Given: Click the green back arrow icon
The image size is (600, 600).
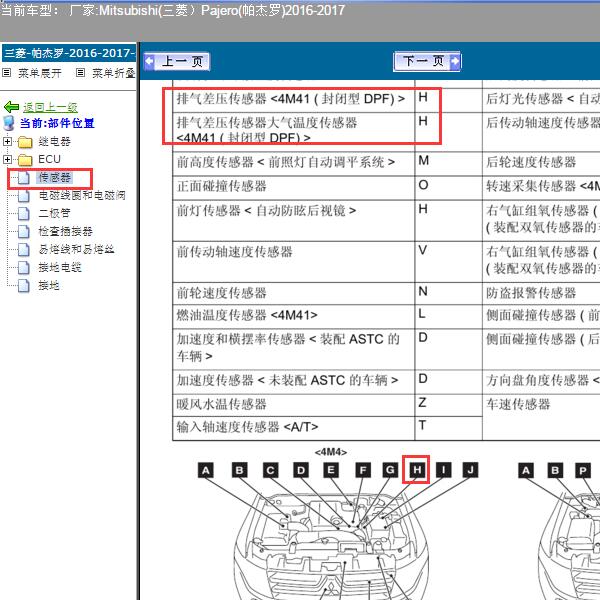Looking at the screenshot, I should (11, 107).
